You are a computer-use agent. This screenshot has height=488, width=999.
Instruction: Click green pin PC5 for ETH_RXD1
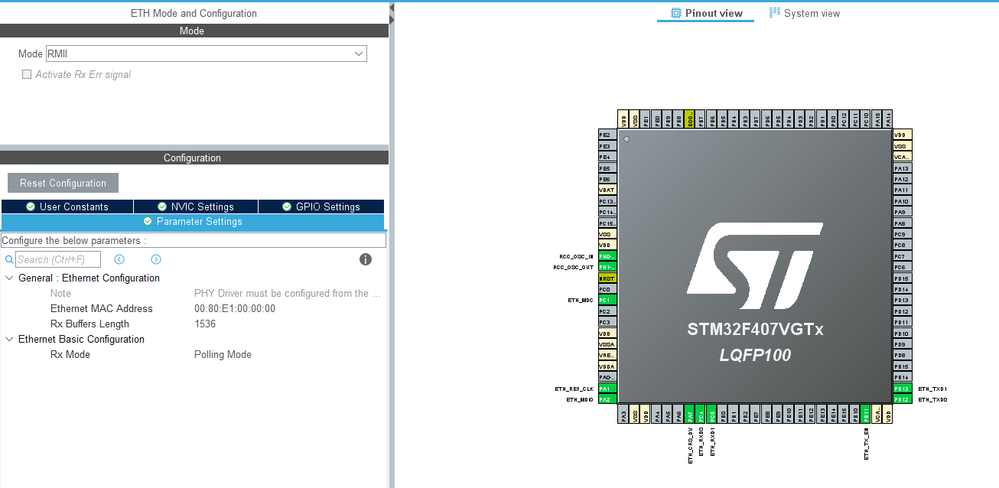[x=712, y=414]
